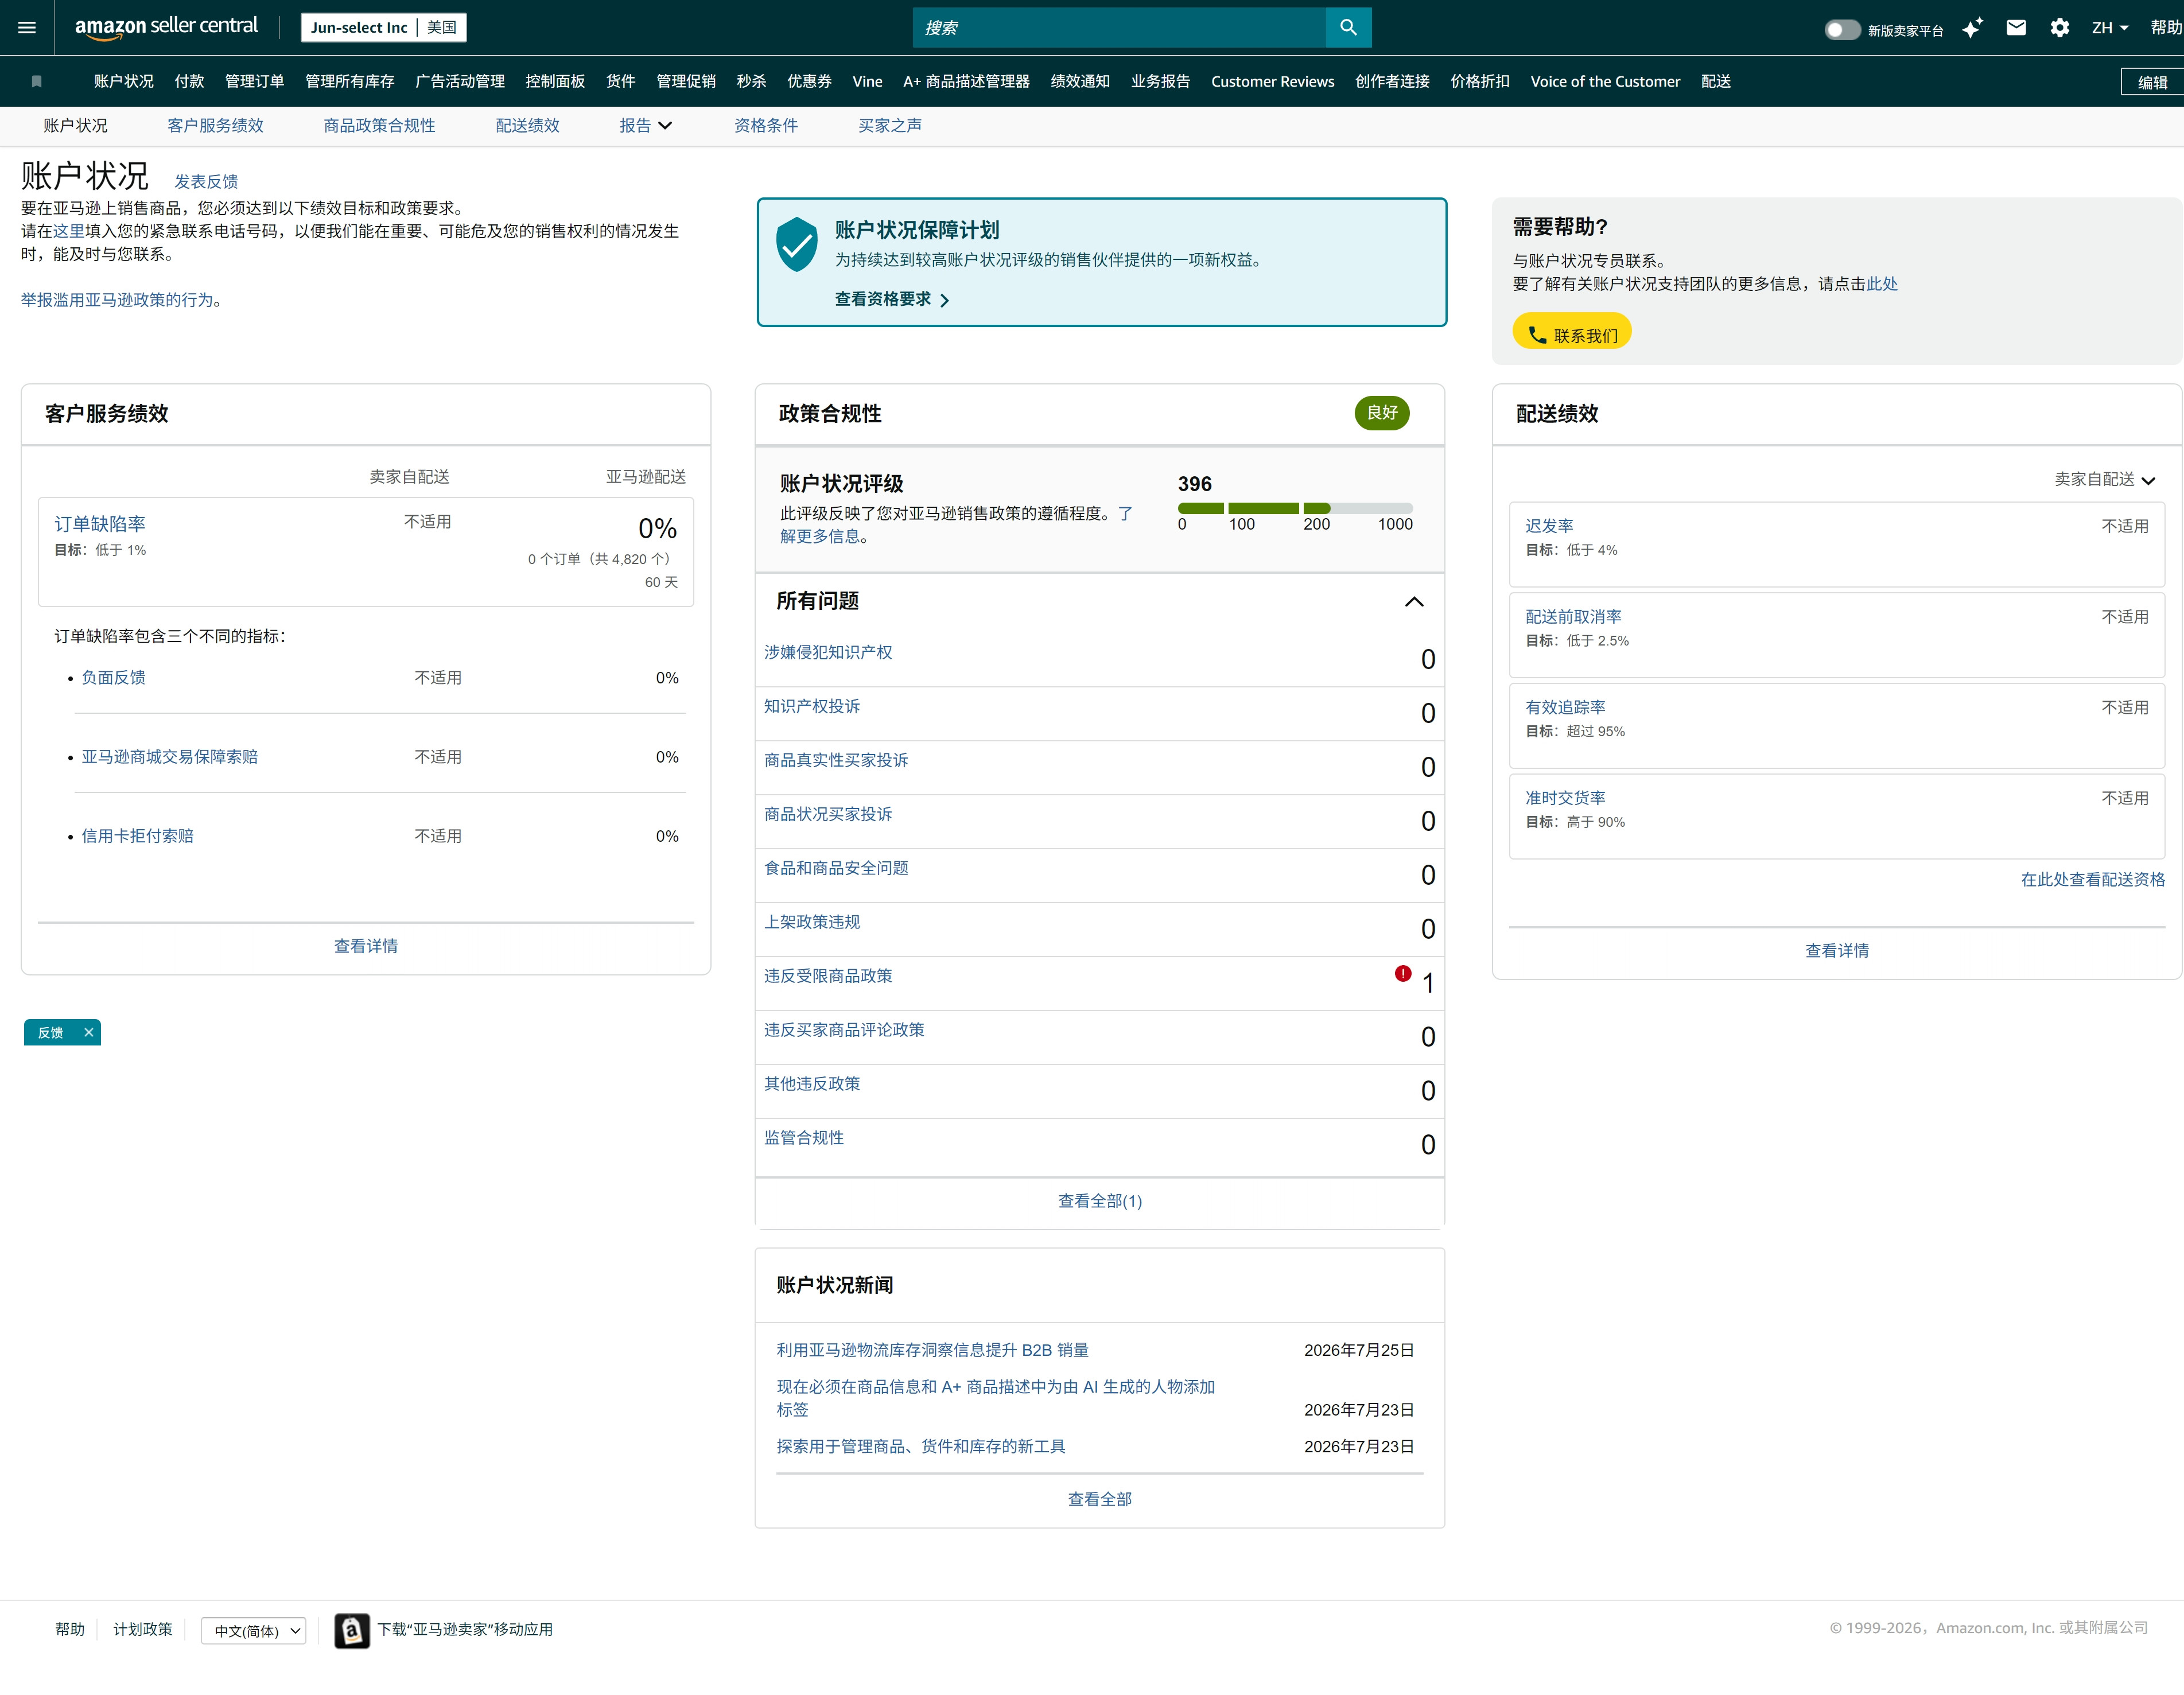The height and width of the screenshot is (1695, 2184).
Task: Open Vine in top navigation
Action: tap(867, 82)
